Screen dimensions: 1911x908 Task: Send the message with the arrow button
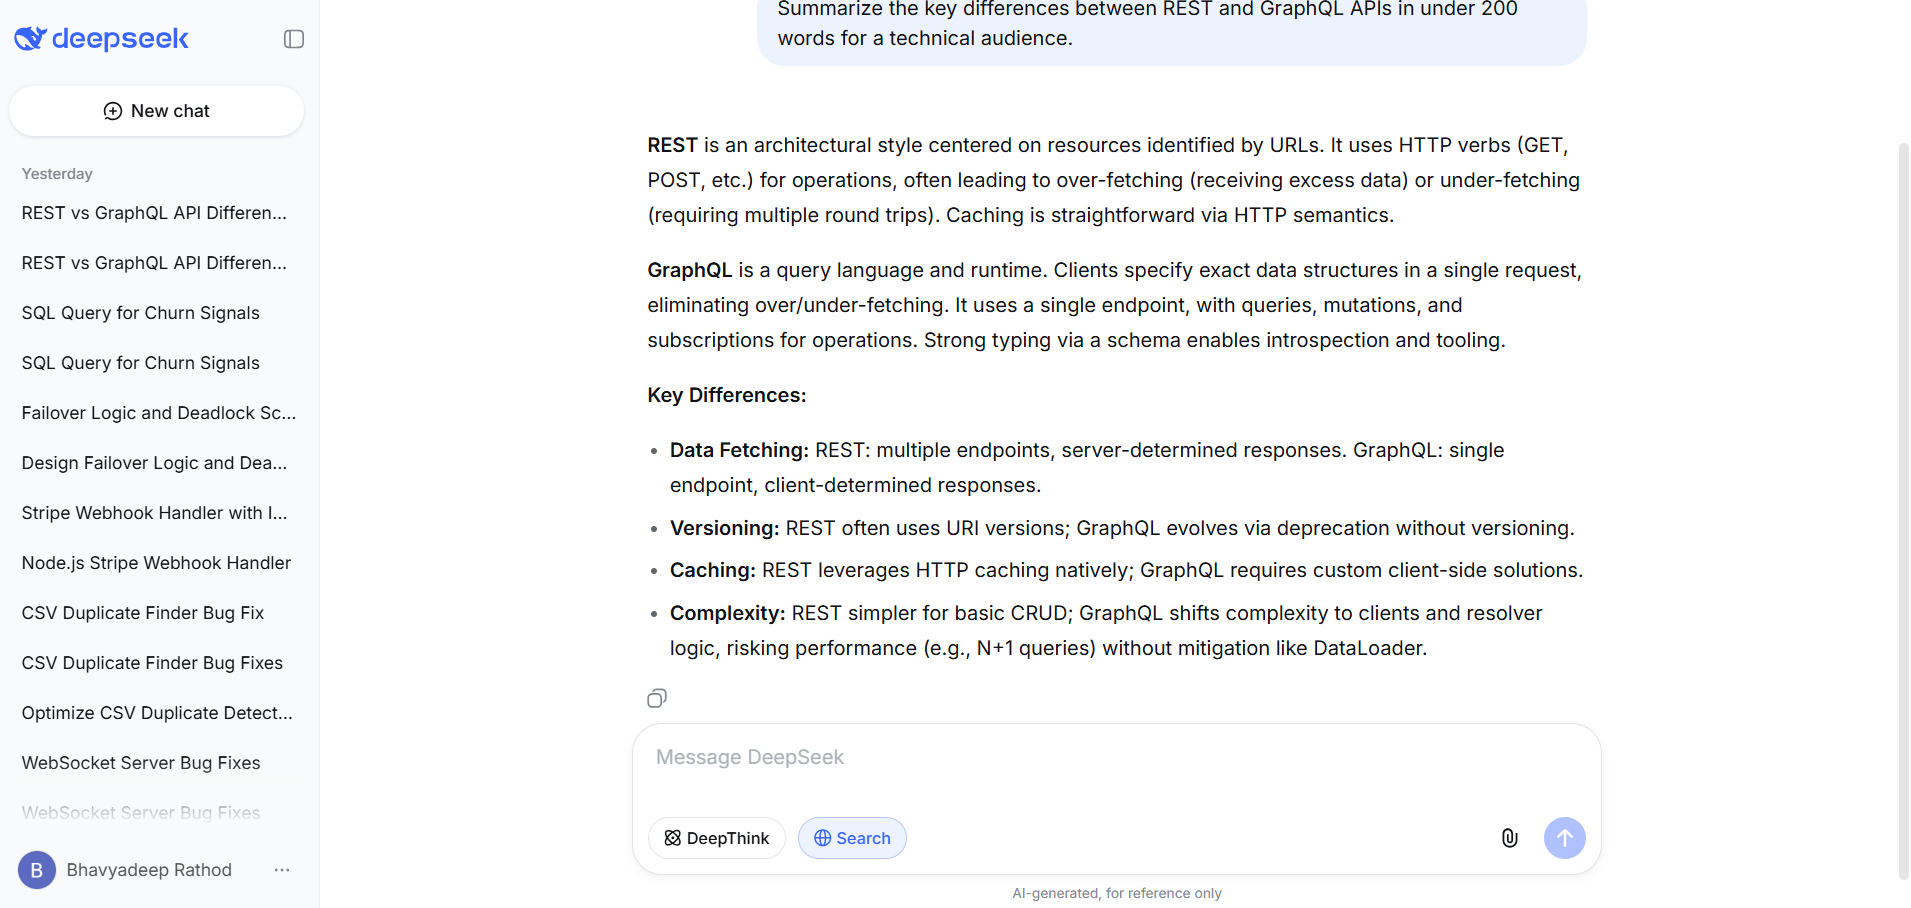(1565, 838)
